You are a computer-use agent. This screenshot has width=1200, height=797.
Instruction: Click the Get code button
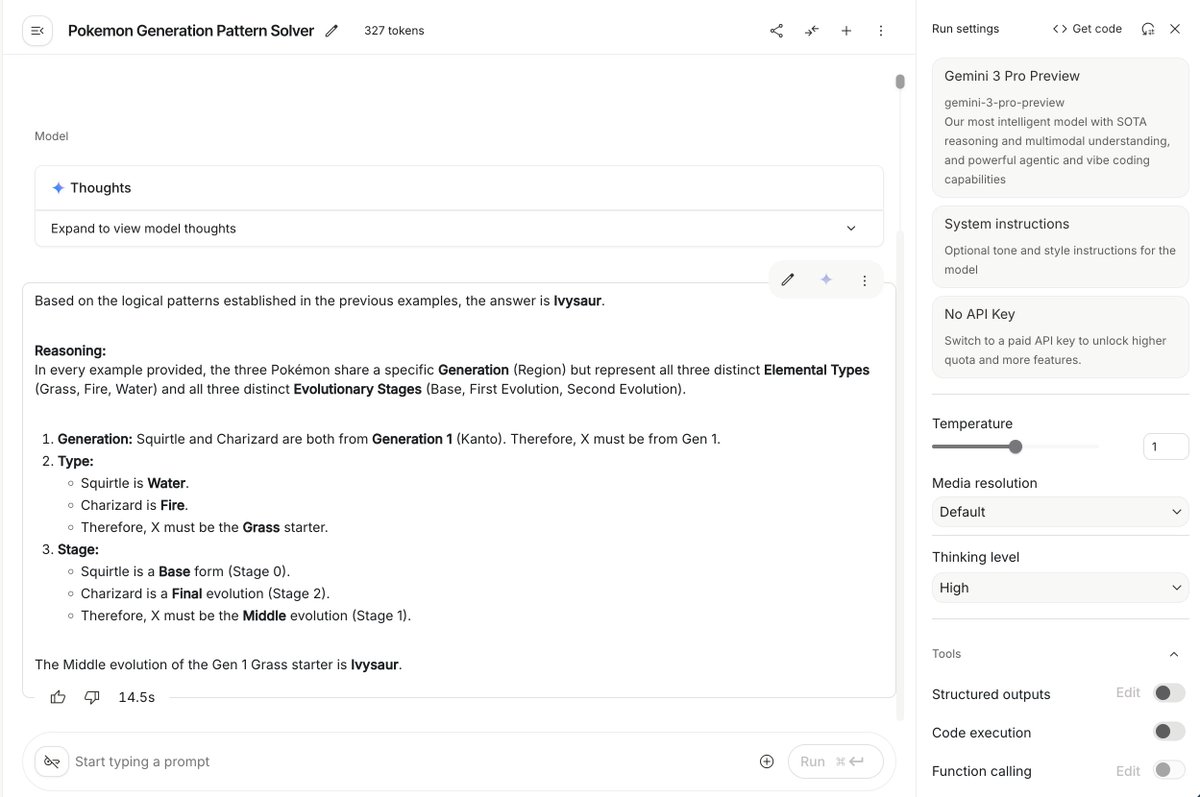point(1087,29)
